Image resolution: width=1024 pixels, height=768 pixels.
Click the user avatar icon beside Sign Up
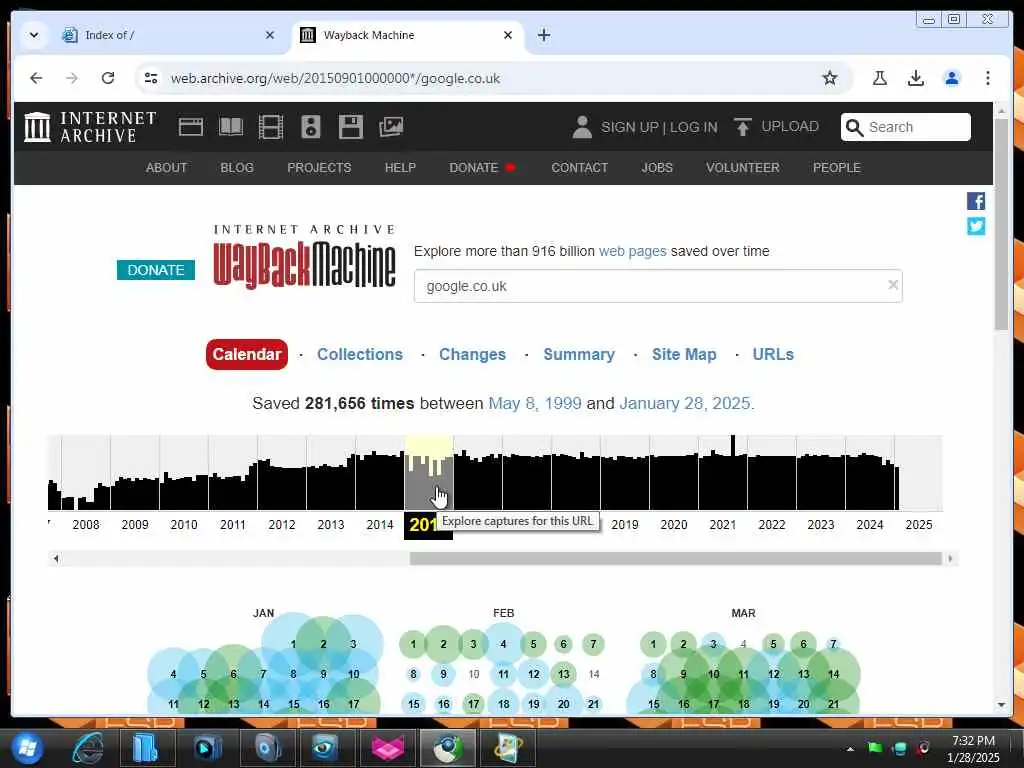tap(582, 127)
